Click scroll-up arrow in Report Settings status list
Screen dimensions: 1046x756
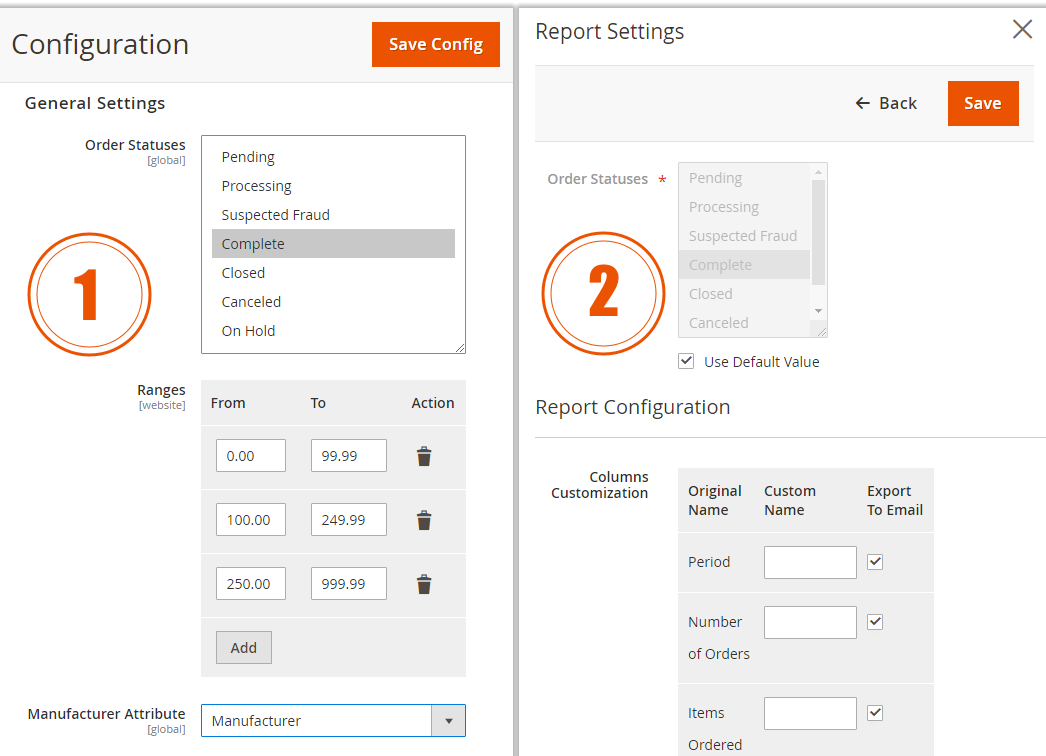tap(819, 172)
